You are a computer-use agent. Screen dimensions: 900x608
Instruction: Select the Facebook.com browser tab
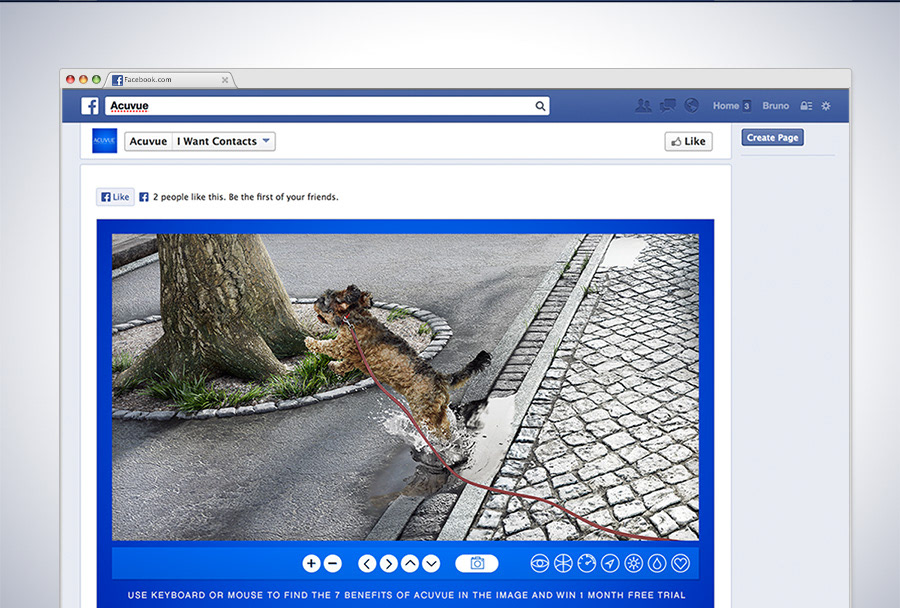coord(169,80)
